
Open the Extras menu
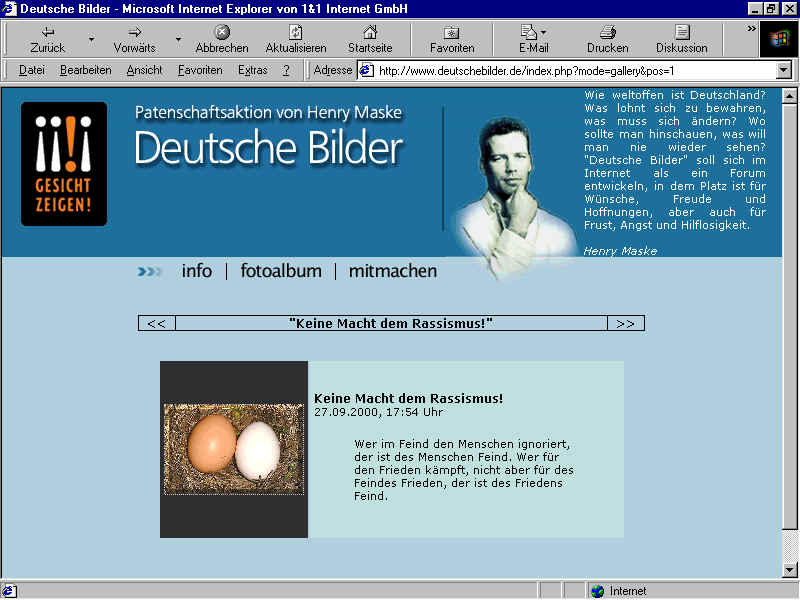(x=253, y=70)
